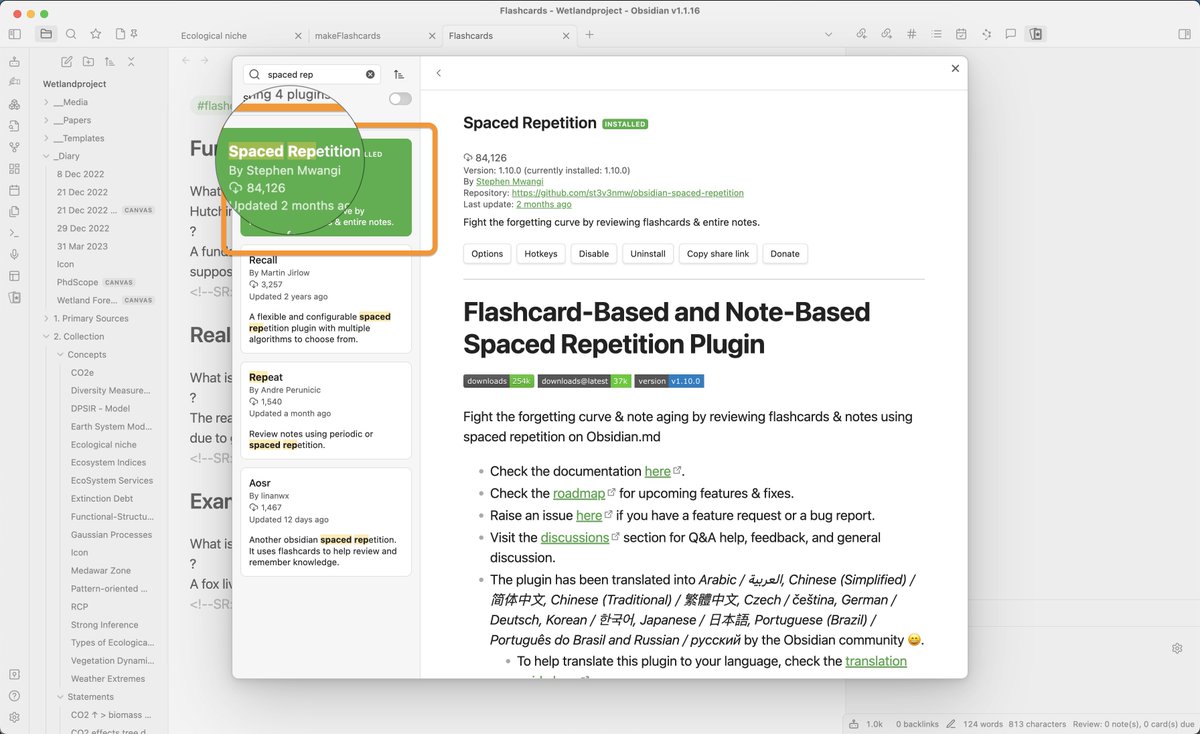Select the Aosr plugin card
1200x734 pixels.
point(326,522)
